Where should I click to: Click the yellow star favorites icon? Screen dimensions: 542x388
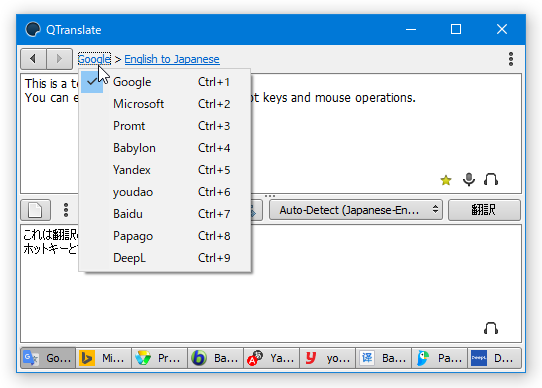point(446,180)
